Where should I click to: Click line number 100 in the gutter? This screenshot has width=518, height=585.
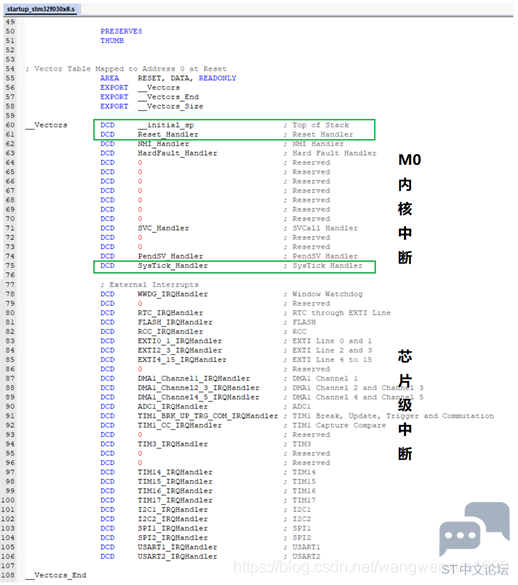click(8, 500)
